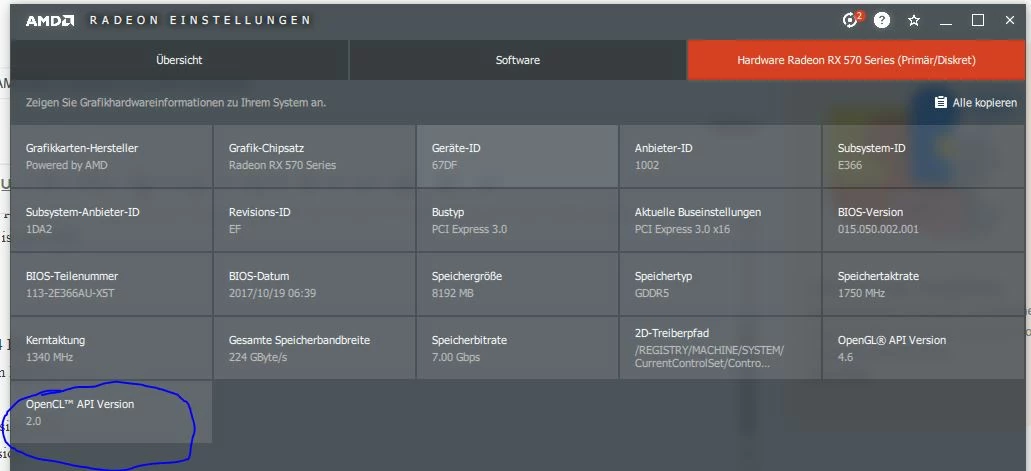The width and height of the screenshot is (1031, 471).
Task: Open the help question mark icon
Action: click(x=882, y=20)
